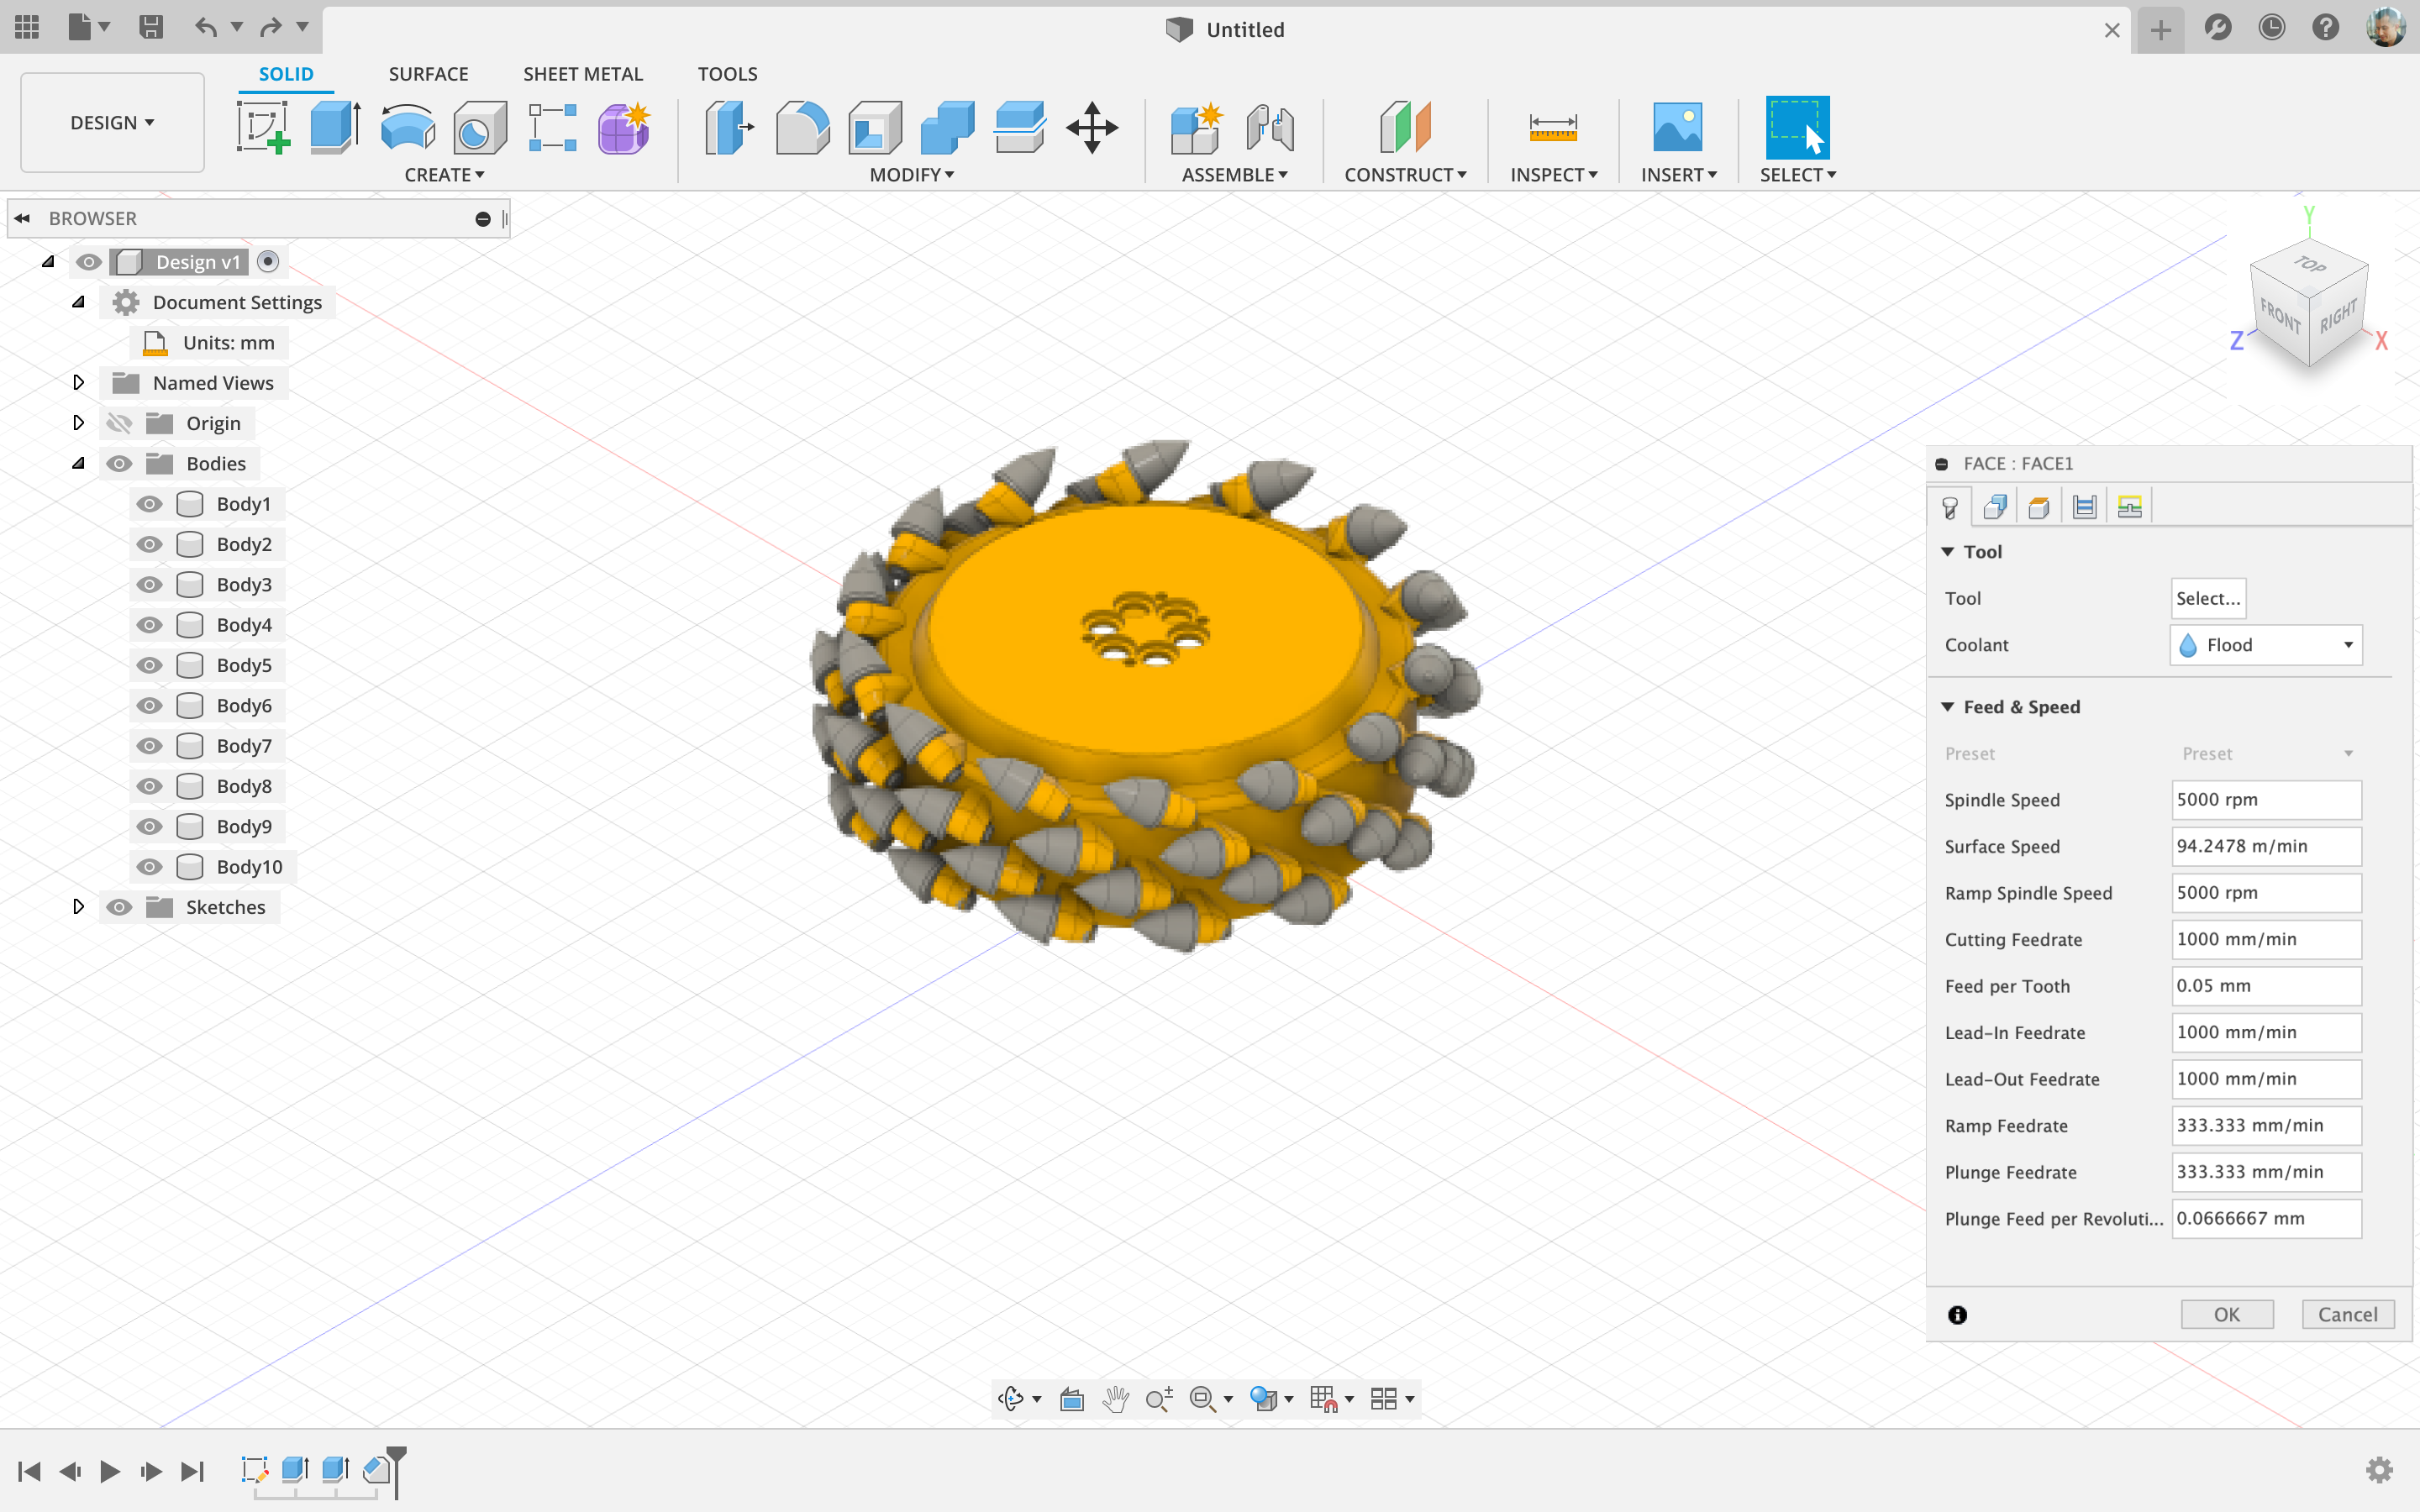2420x1512 pixels.
Task: Click the OK button in Face dialog
Action: tap(2226, 1314)
